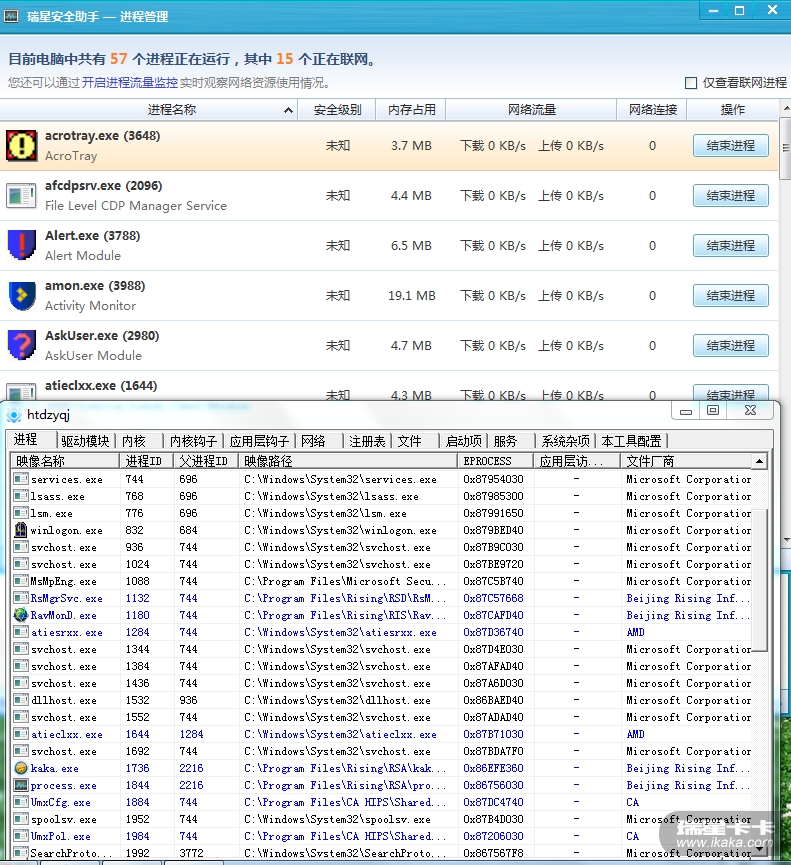Click the acrotray.exe process icon
This screenshot has width=791, height=865.
click(x=21, y=146)
